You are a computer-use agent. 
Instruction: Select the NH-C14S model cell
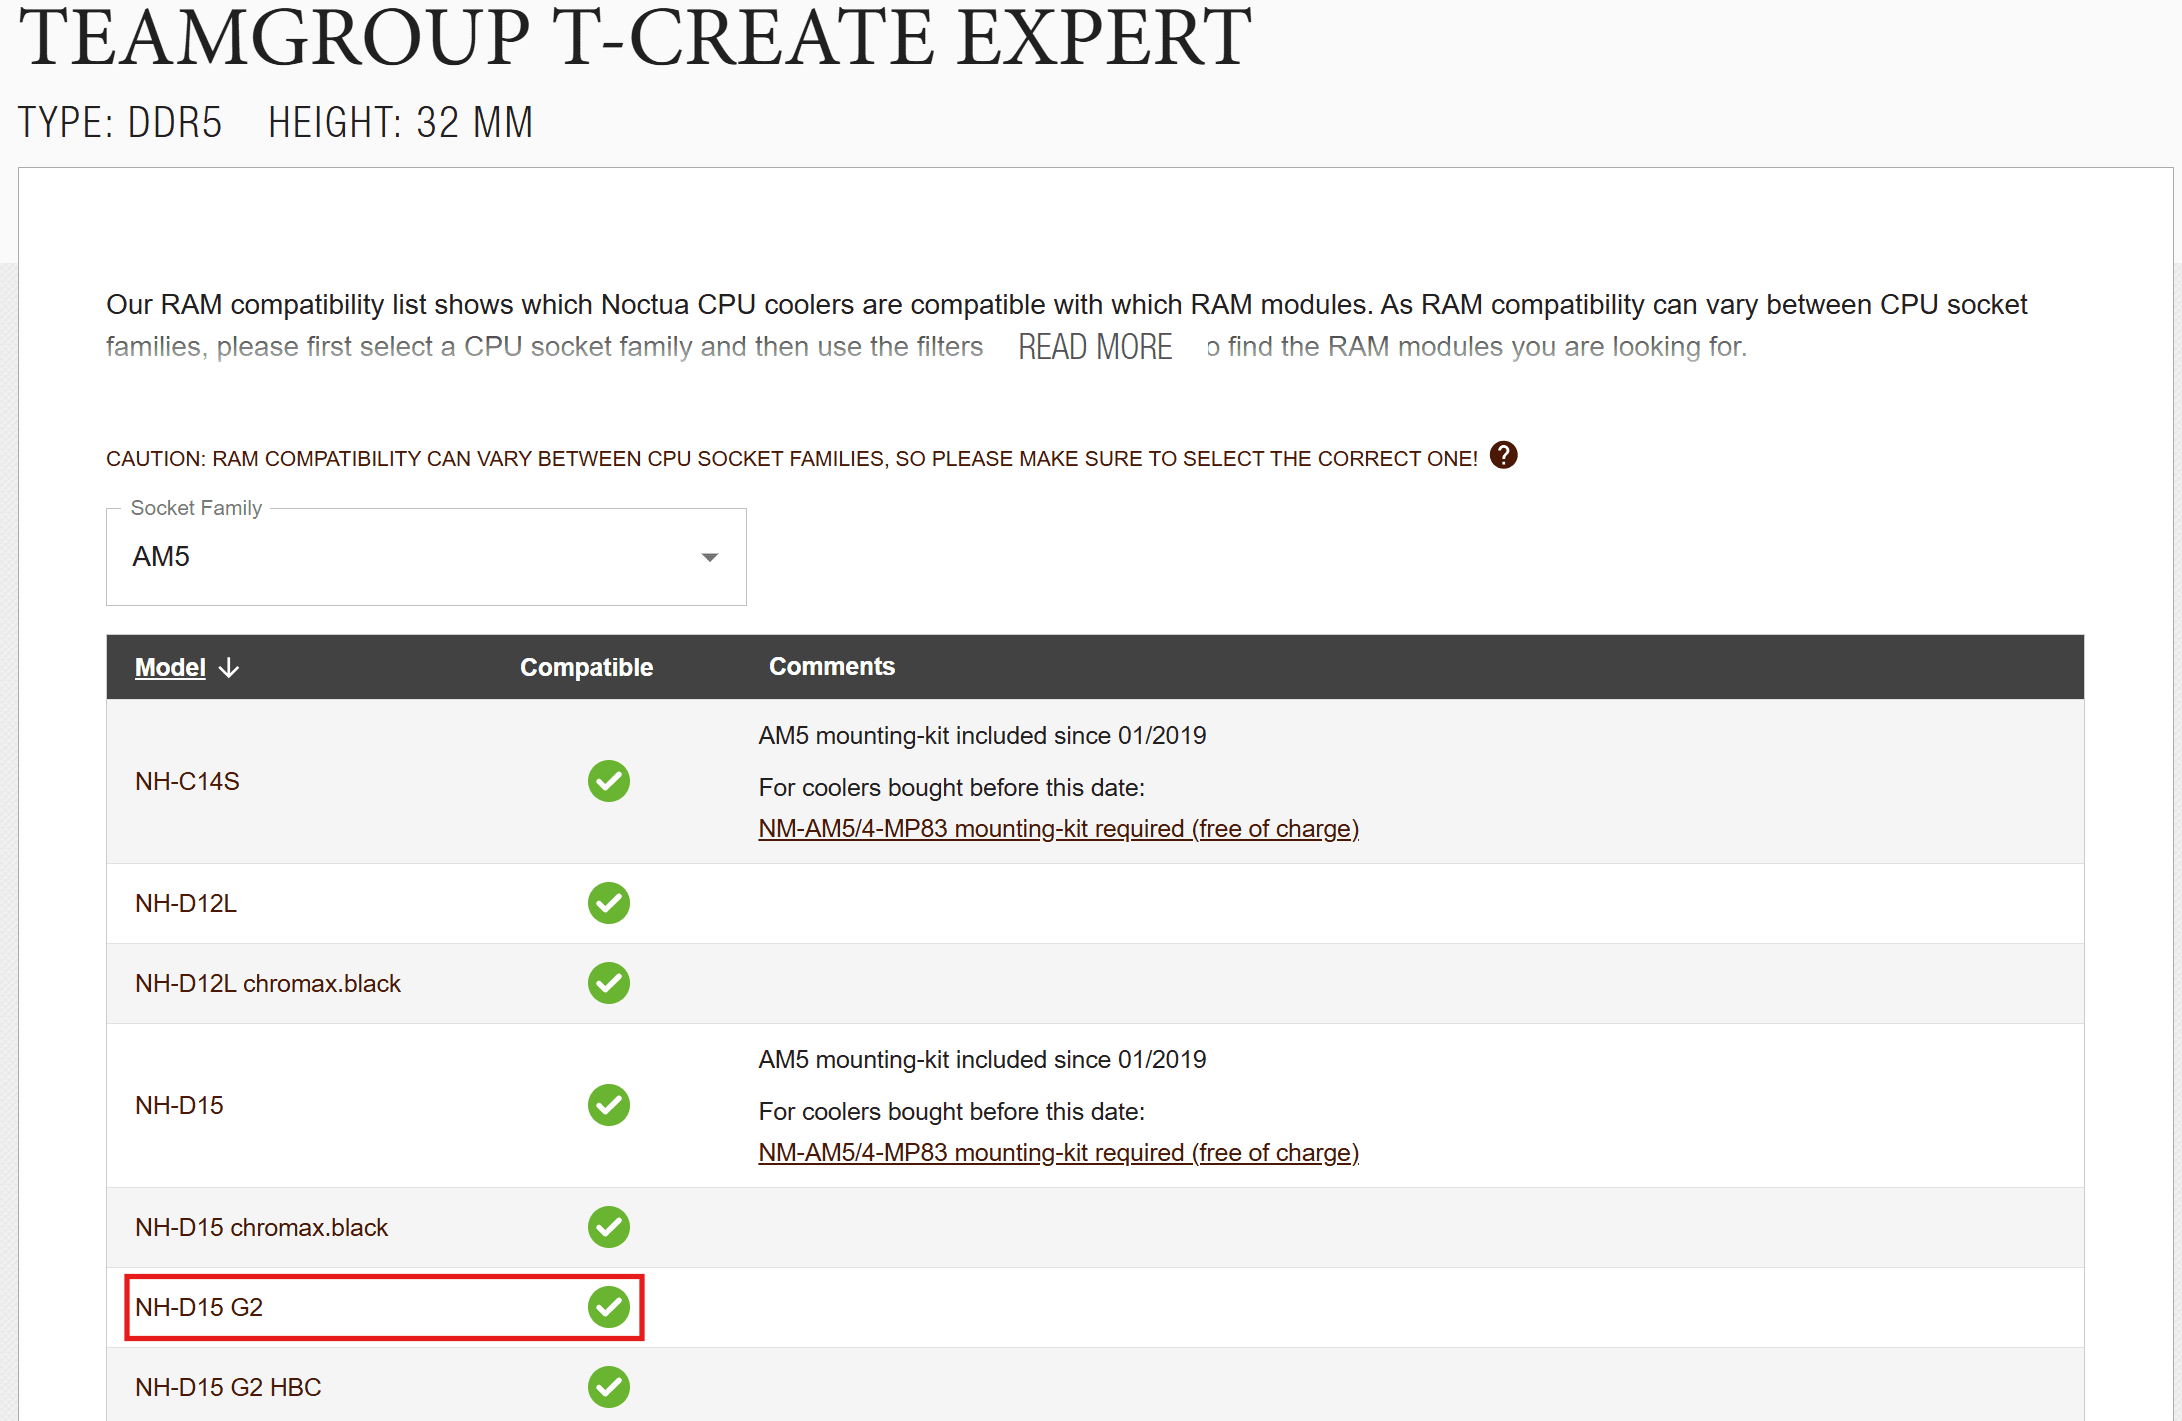187,781
